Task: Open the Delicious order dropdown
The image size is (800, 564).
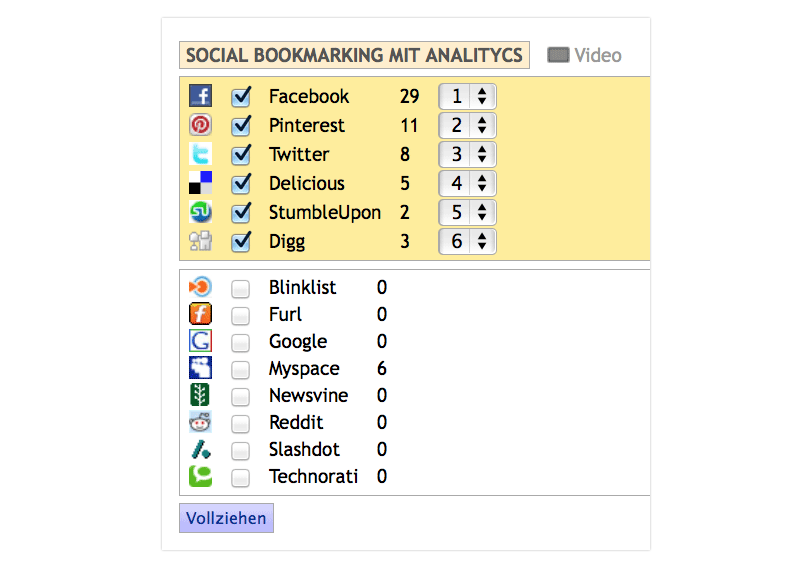Action: click(x=468, y=184)
